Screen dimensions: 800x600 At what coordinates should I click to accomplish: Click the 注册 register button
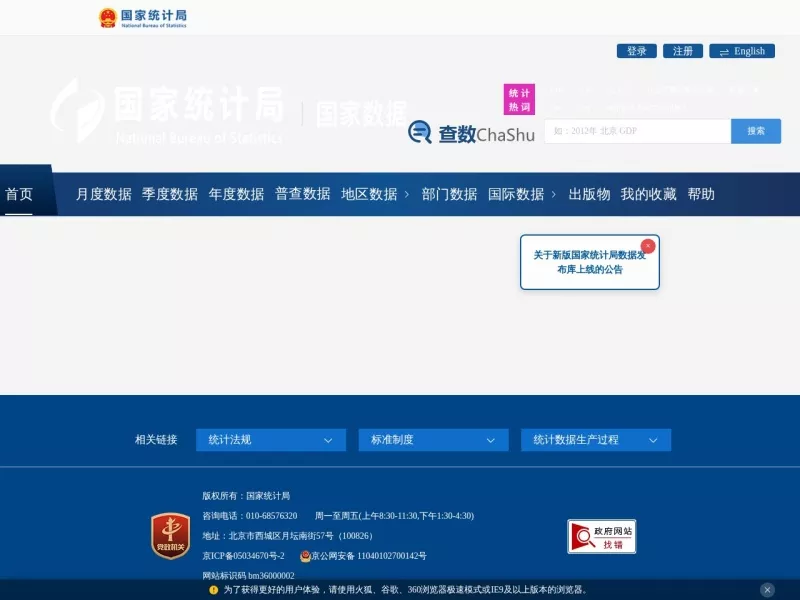683,51
